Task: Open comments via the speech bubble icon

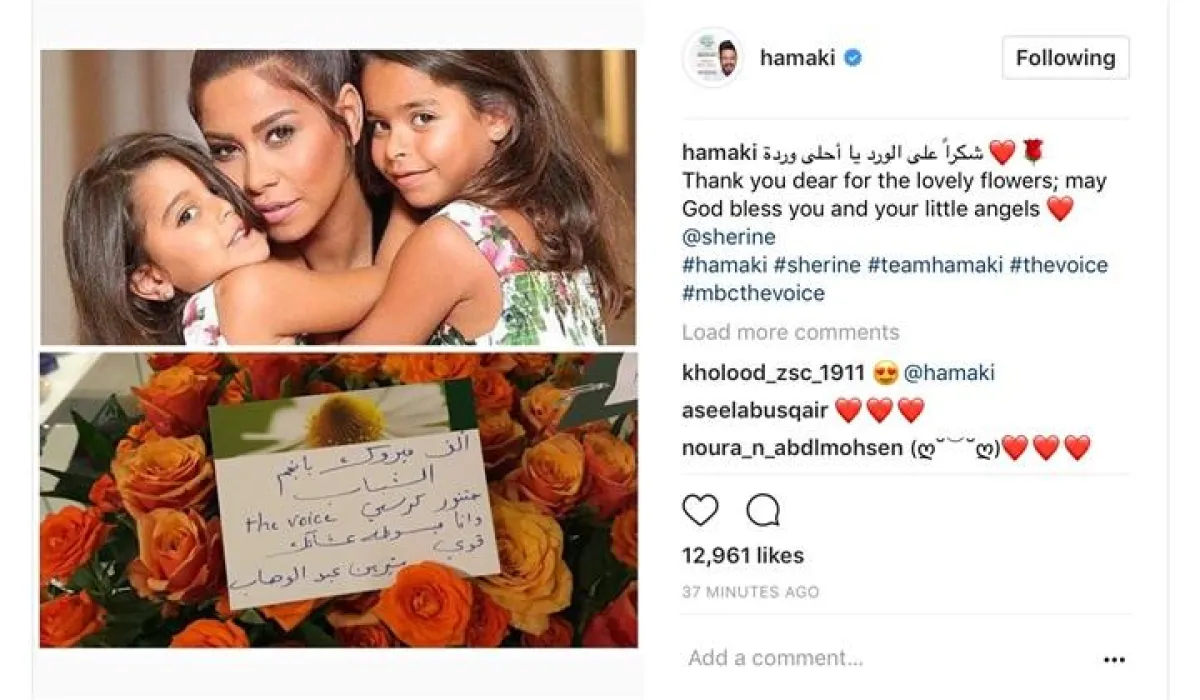Action: pos(763,511)
